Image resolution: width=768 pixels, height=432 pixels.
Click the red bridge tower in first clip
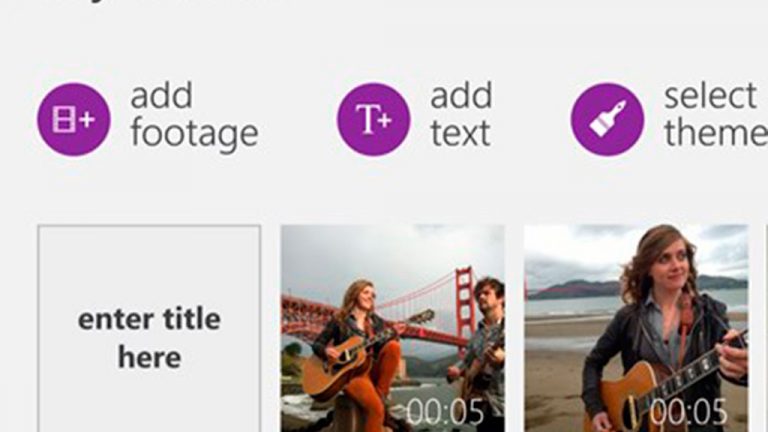(463, 306)
